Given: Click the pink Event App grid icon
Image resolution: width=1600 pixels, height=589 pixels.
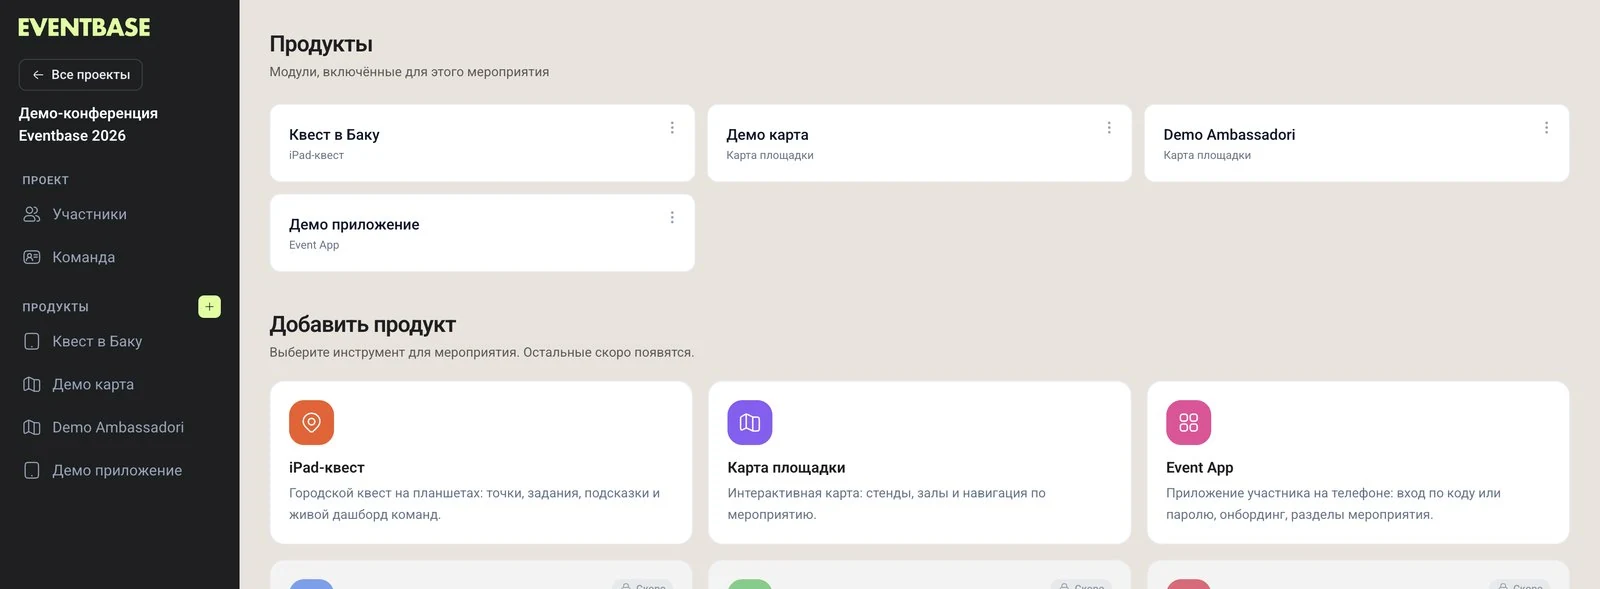Looking at the screenshot, I should pos(1188,423).
